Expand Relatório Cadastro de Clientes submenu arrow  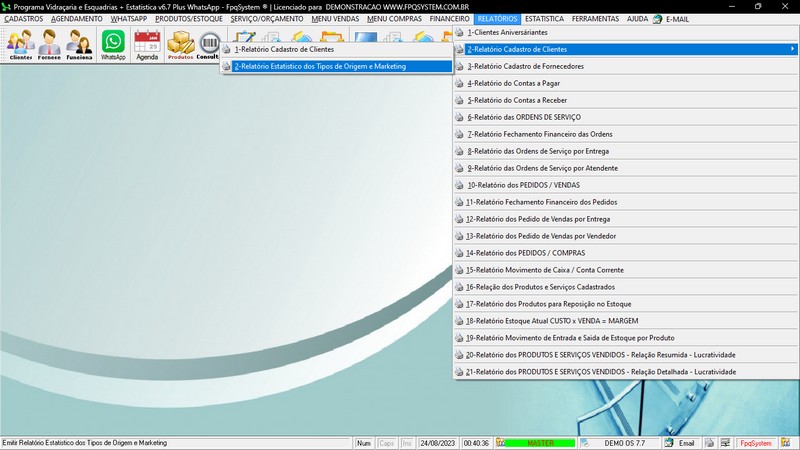click(792, 49)
